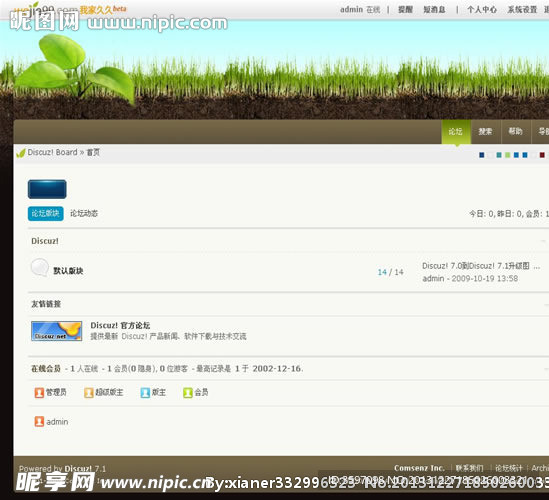Open the 搜索 navigation tab
This screenshot has width=549, height=500.
pyautogui.click(x=486, y=131)
